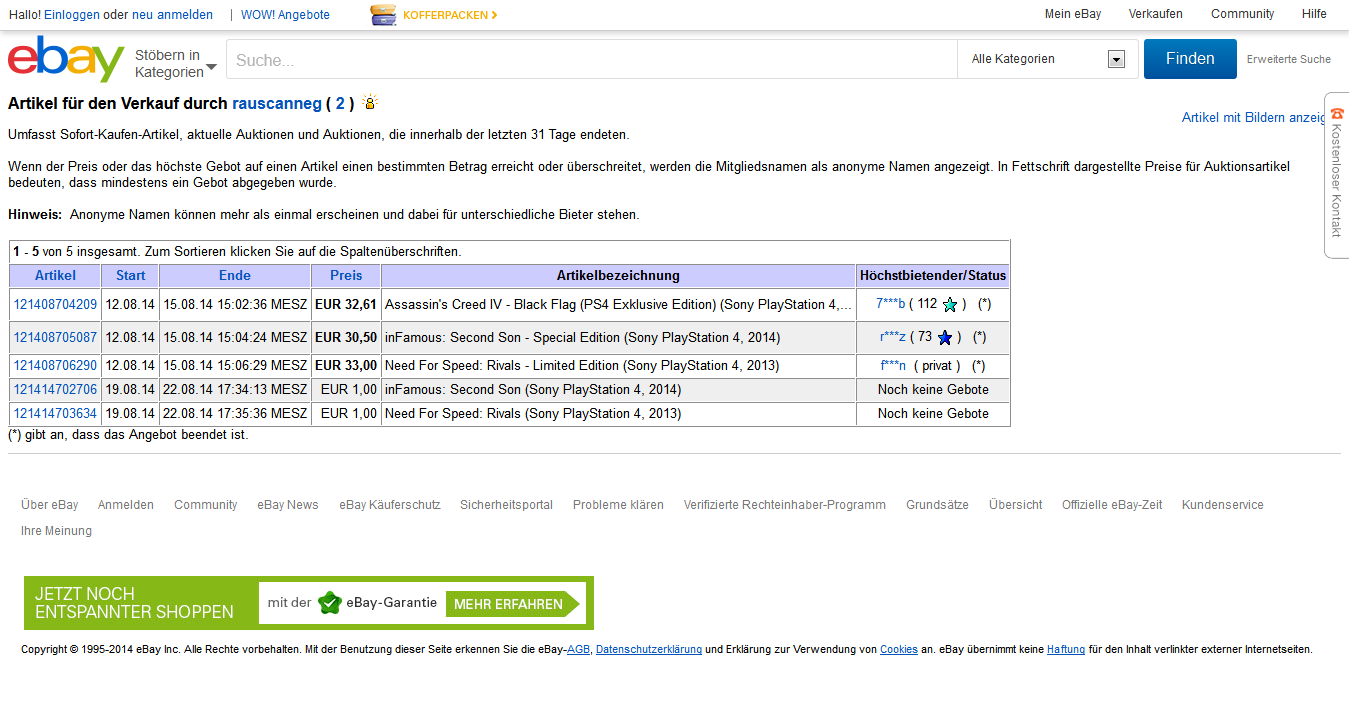The height and width of the screenshot is (708, 1349).
Task: Click the neu anmelden link
Action: coord(172,15)
